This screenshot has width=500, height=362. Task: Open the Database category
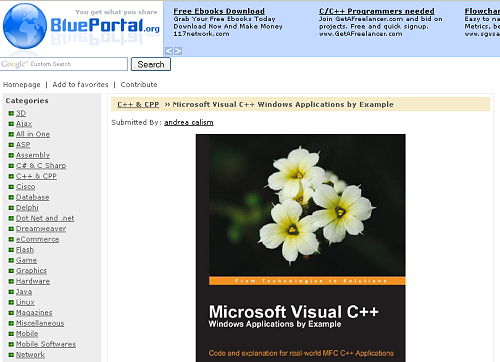pos(33,197)
